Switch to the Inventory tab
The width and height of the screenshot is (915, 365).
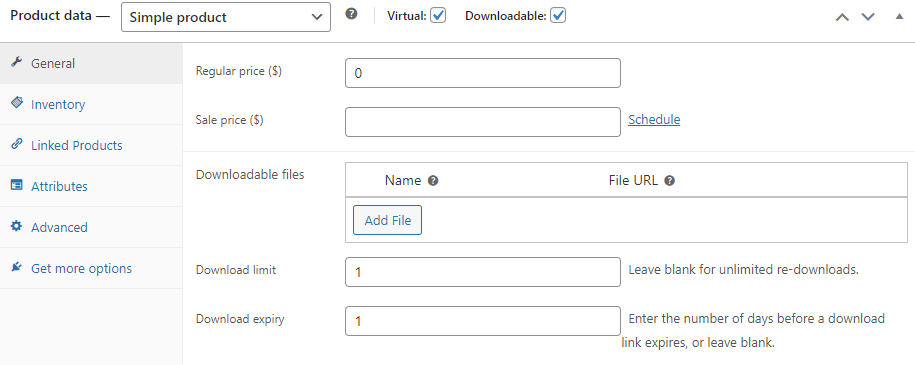[x=91, y=104]
